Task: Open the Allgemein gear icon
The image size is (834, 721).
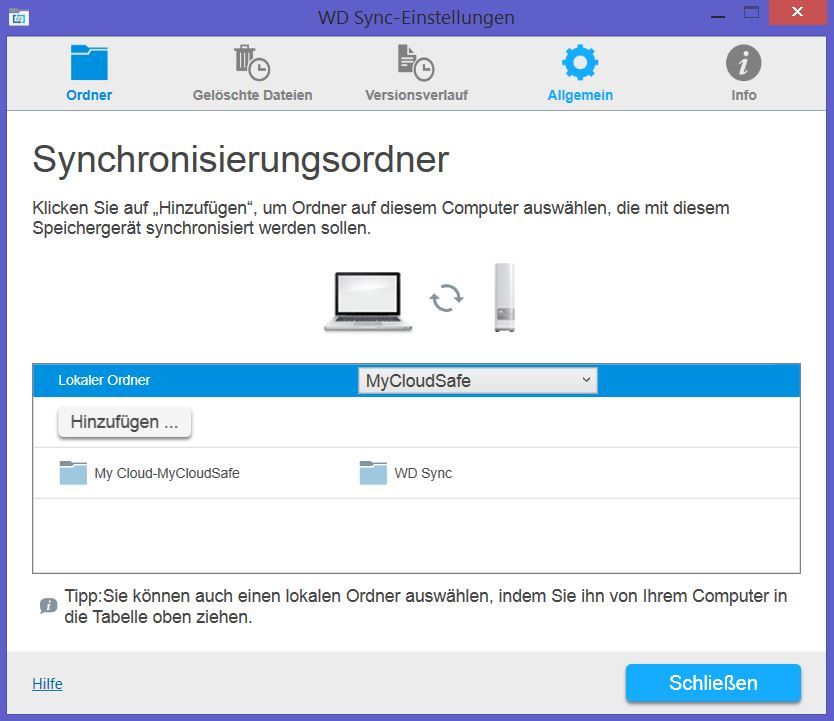Action: tap(580, 62)
